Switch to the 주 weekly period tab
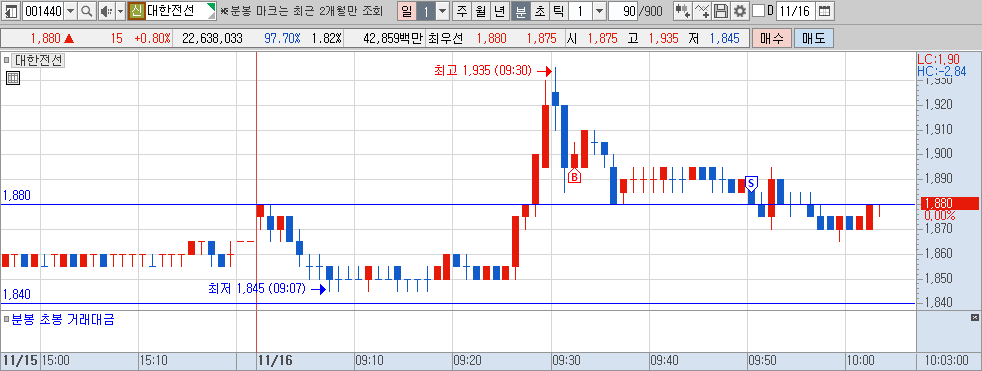This screenshot has height=371, width=982. tap(462, 11)
